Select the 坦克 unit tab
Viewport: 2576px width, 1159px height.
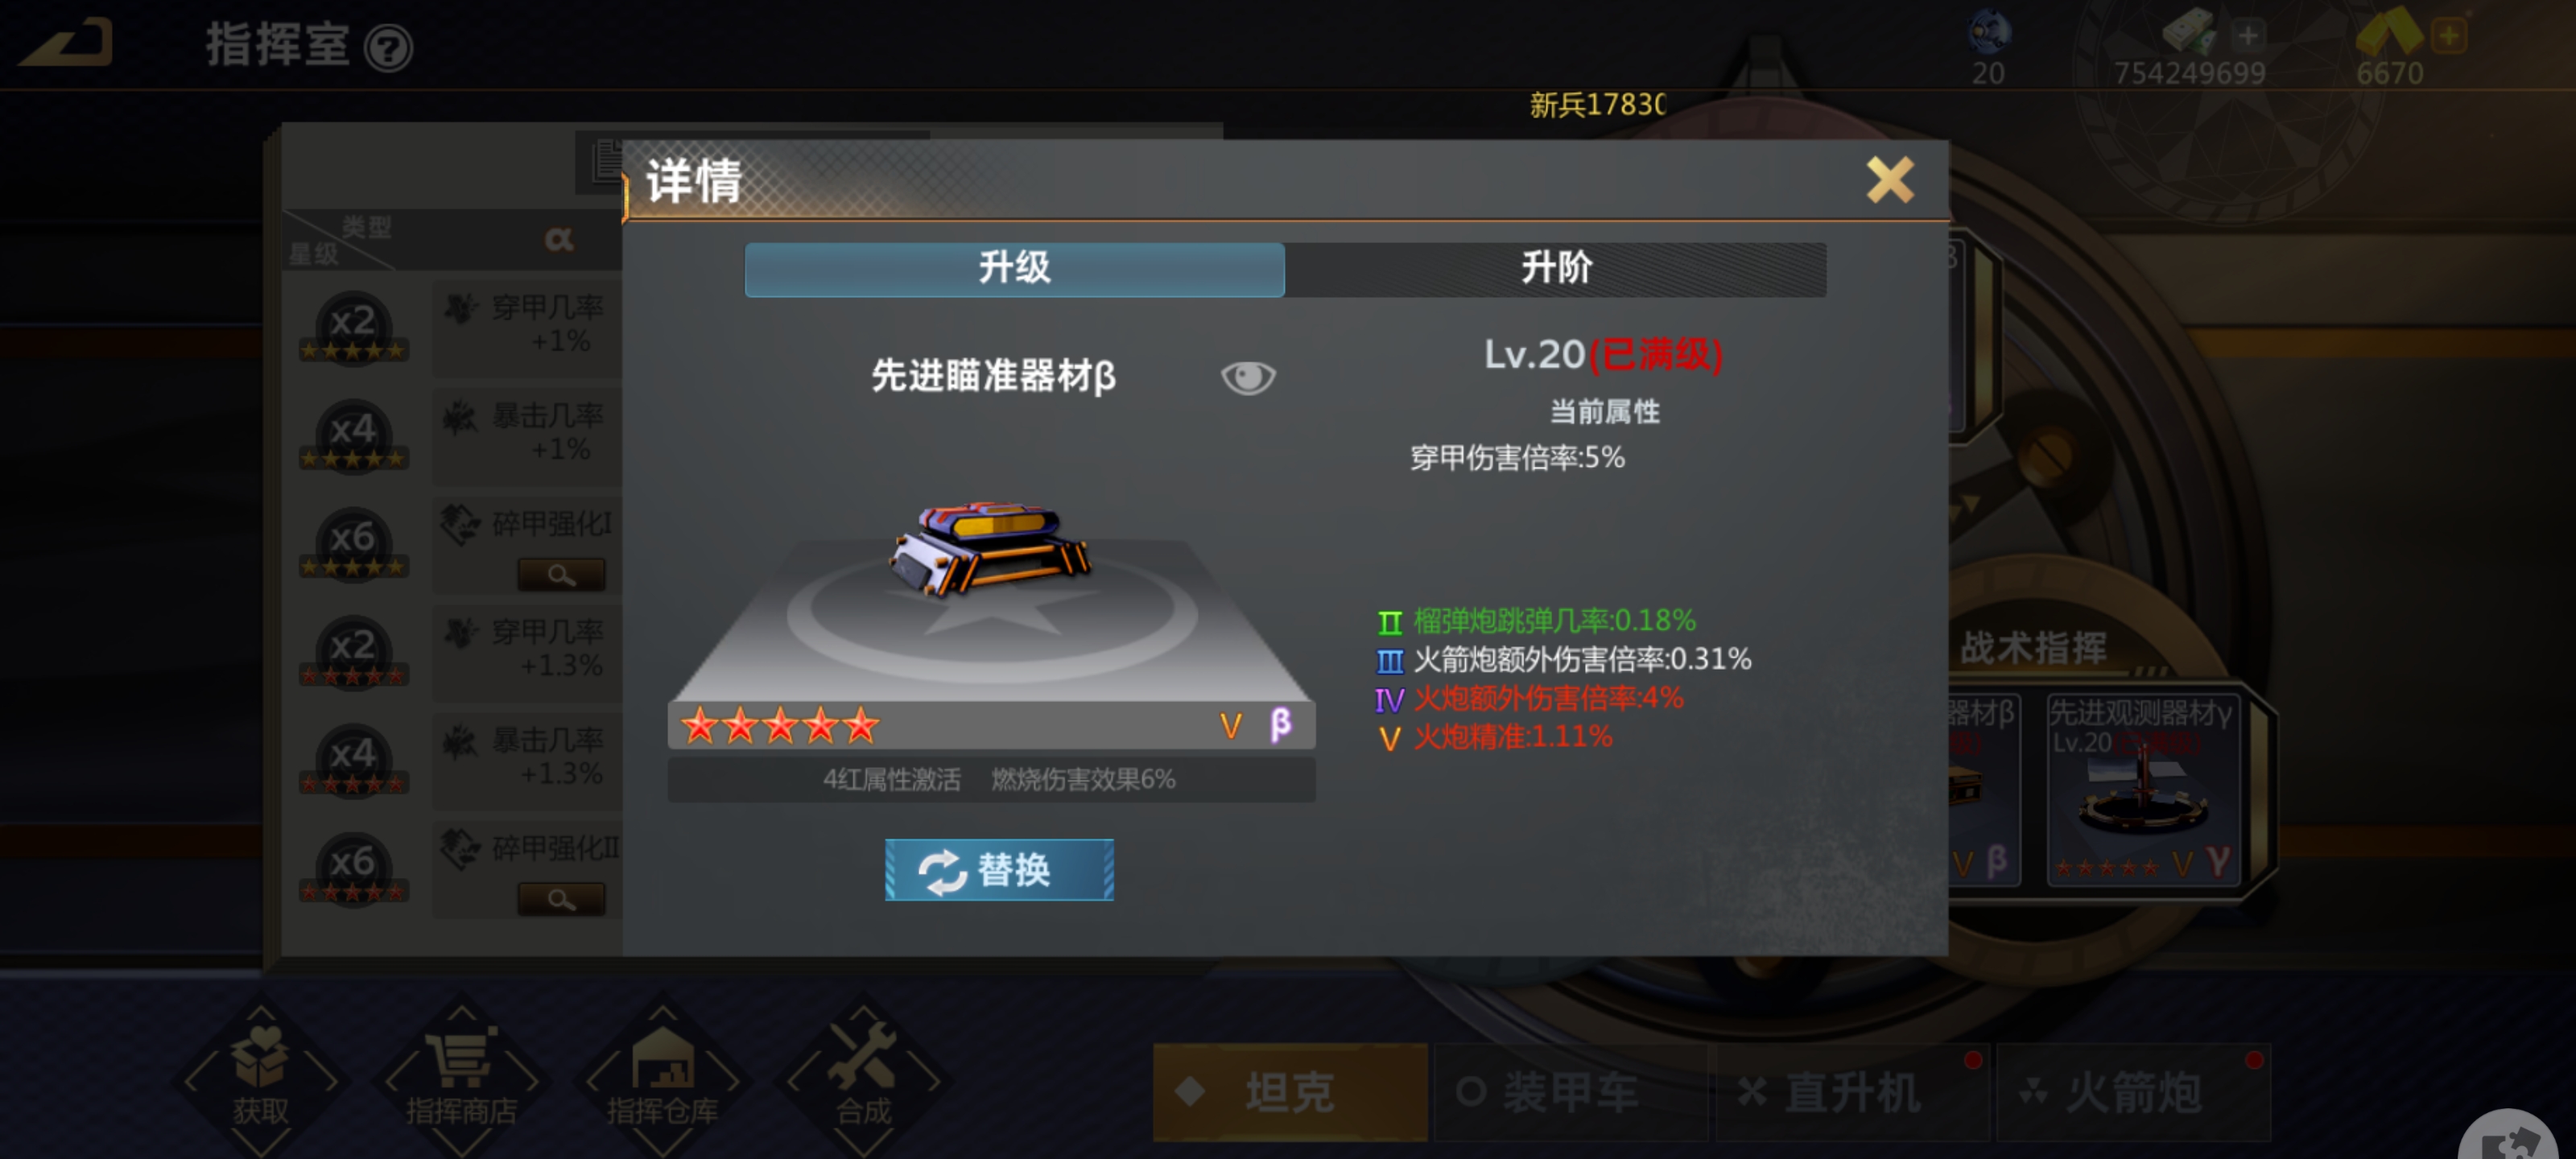[x=1290, y=1092]
